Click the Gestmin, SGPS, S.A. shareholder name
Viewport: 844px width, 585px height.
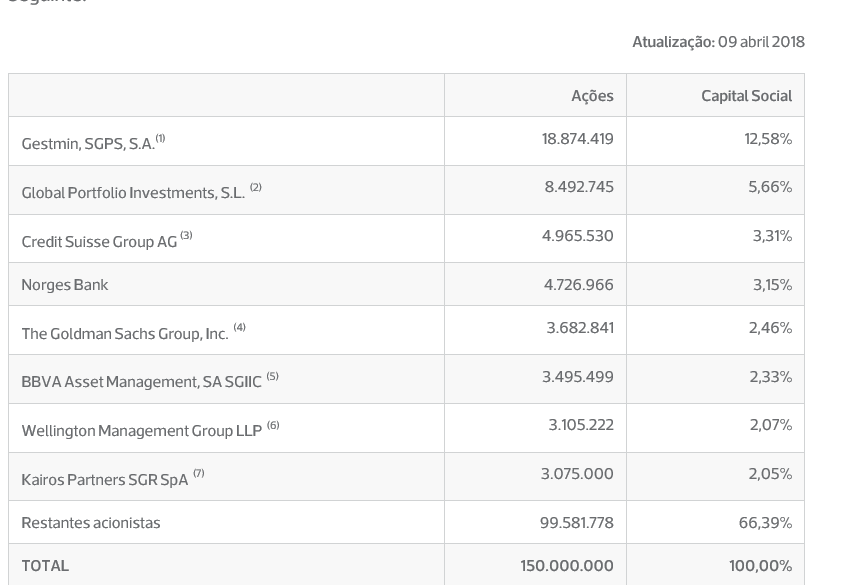pos(88,144)
